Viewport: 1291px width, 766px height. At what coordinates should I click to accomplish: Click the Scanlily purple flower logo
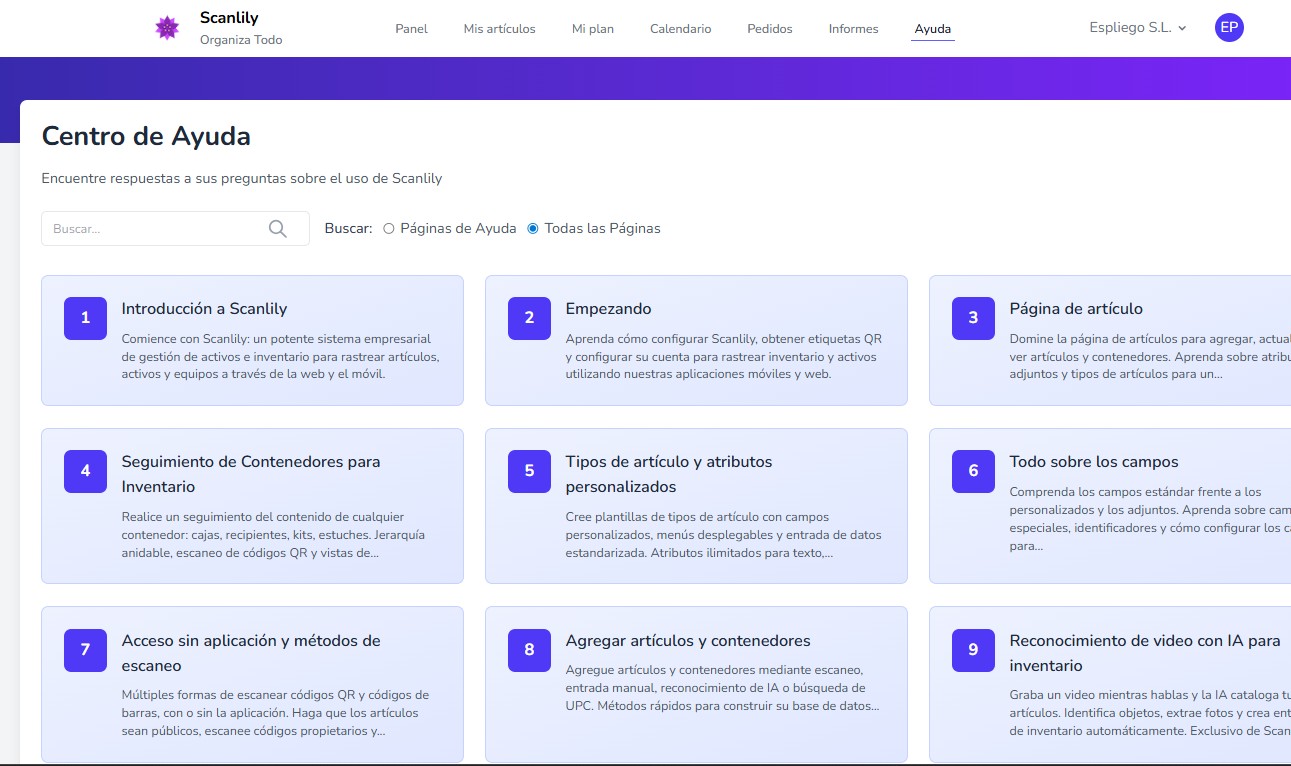pyautogui.click(x=167, y=28)
